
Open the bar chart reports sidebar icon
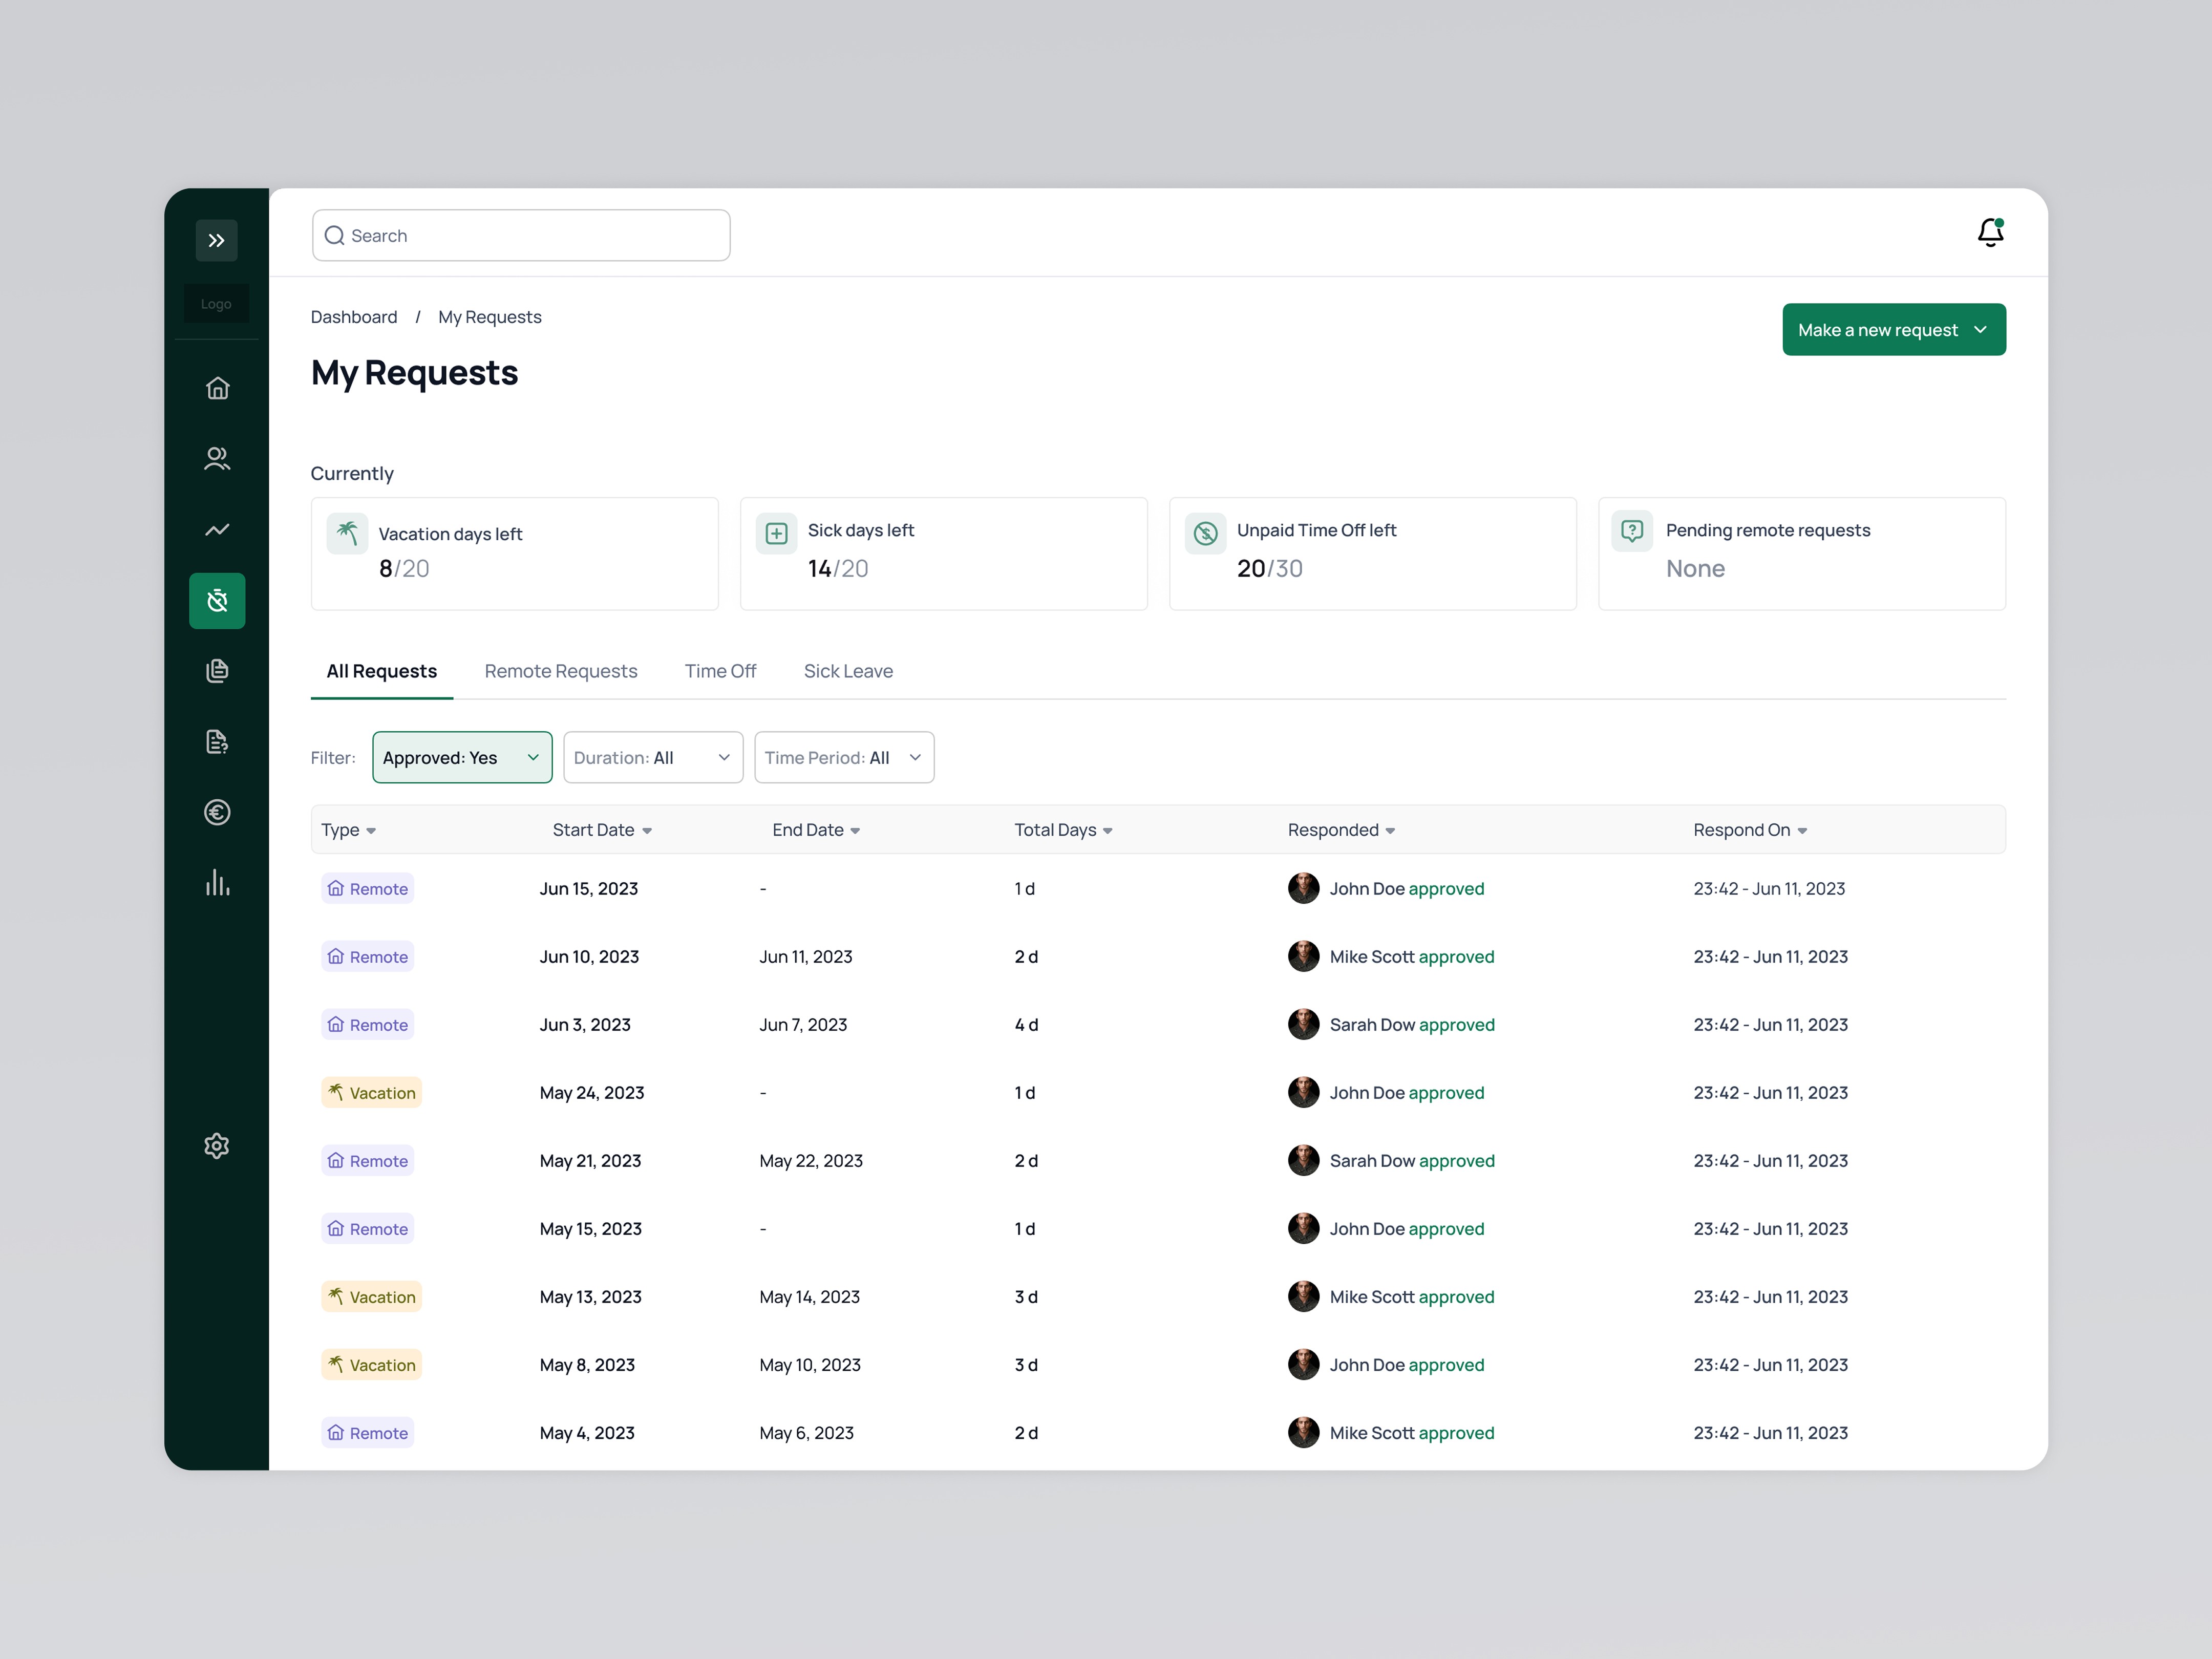tap(217, 883)
